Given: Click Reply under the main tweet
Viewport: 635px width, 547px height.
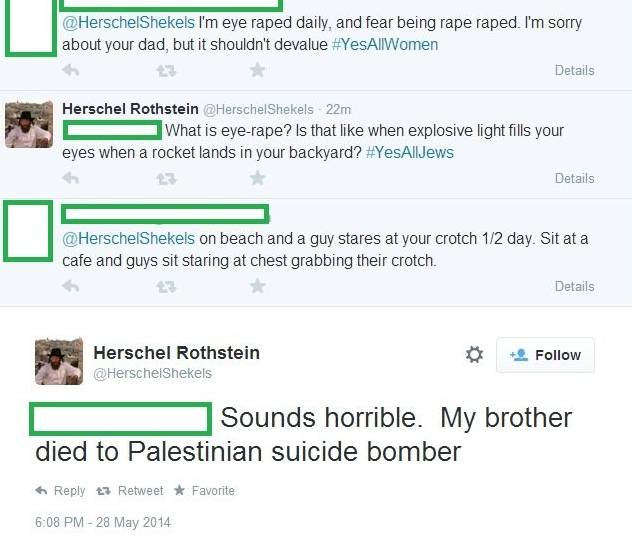Looking at the screenshot, I should click(x=61, y=491).
